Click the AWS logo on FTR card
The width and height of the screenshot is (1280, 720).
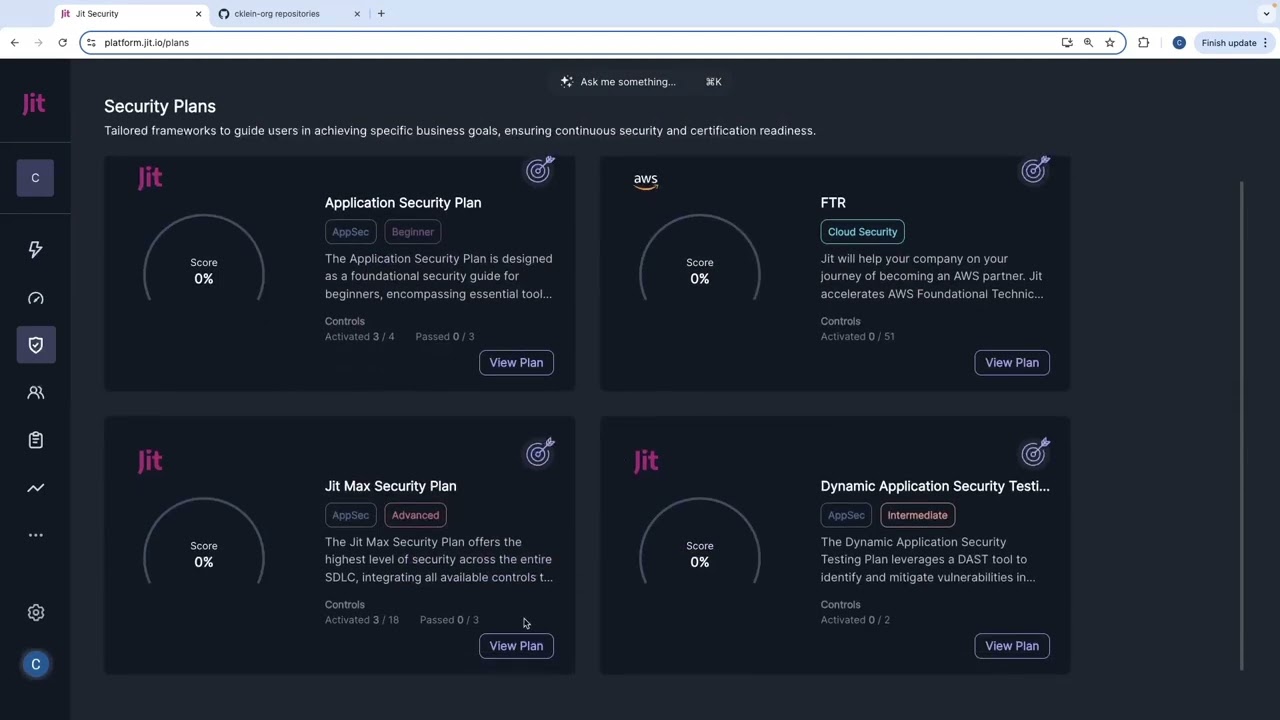pyautogui.click(x=646, y=181)
